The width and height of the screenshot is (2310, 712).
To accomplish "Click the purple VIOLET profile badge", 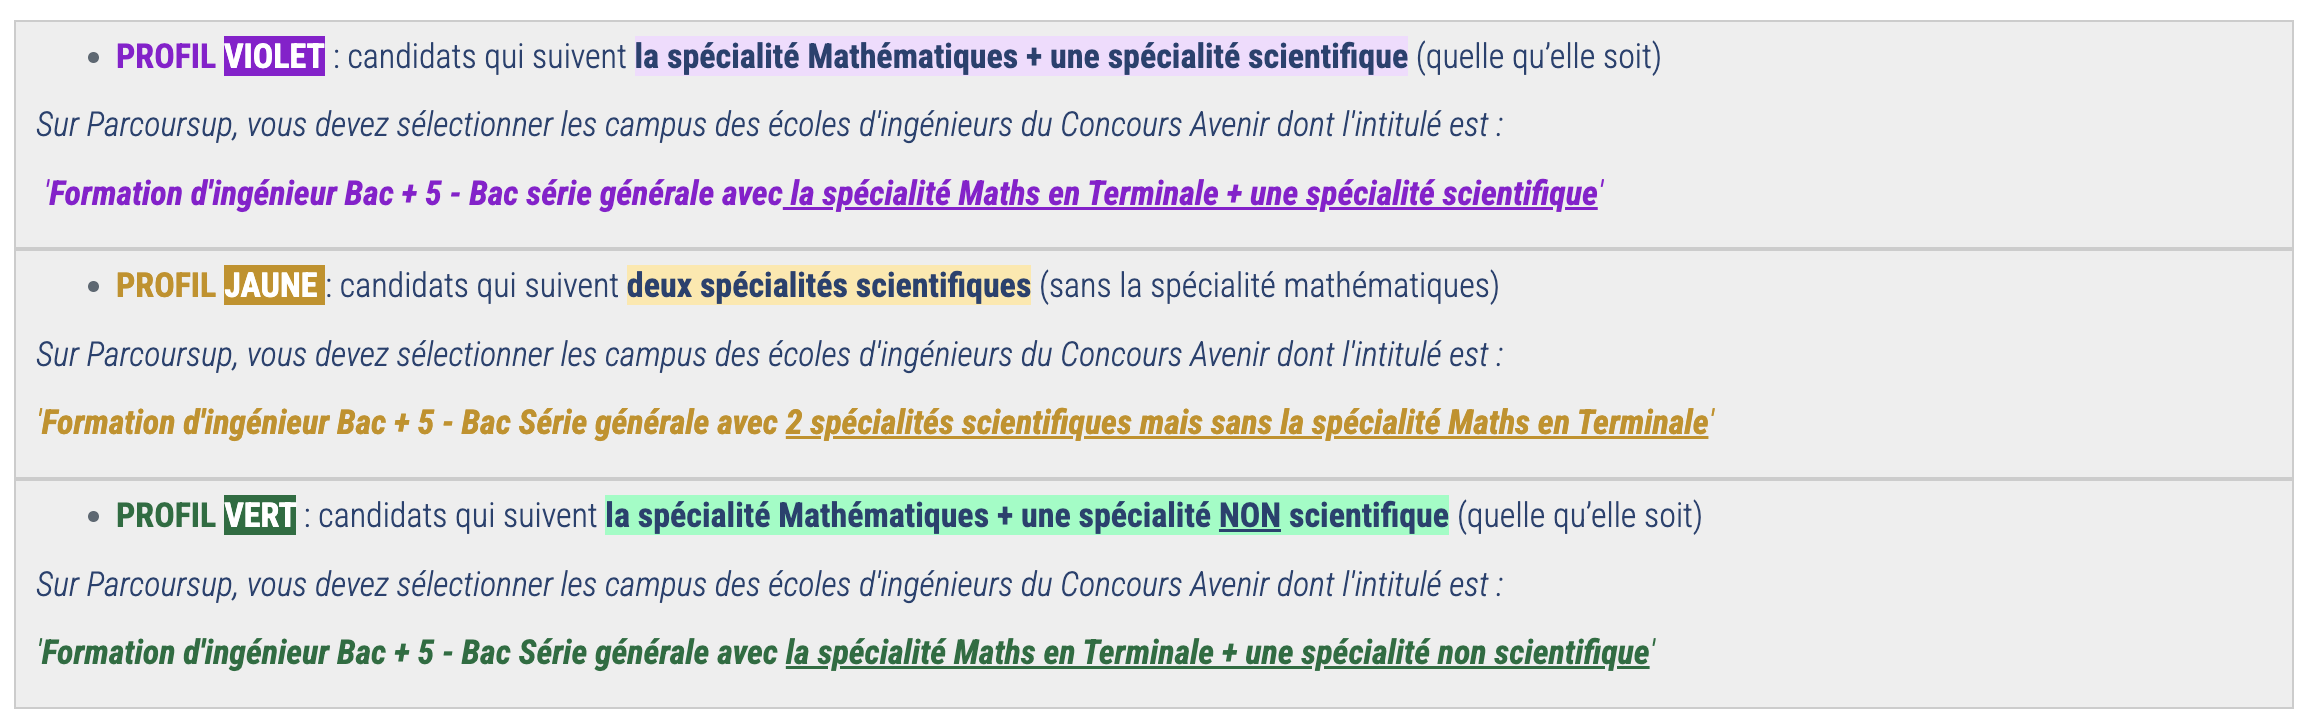I will click(274, 56).
